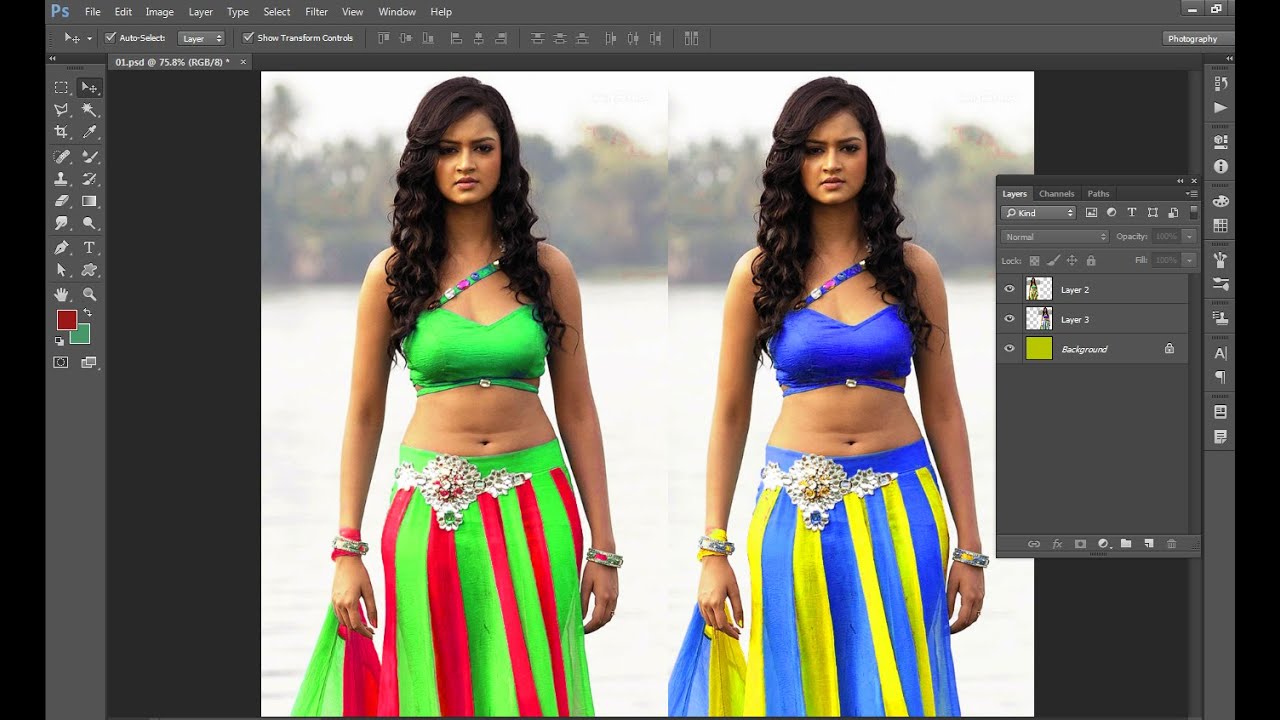
Task: Create a new layer
Action: (x=1149, y=544)
